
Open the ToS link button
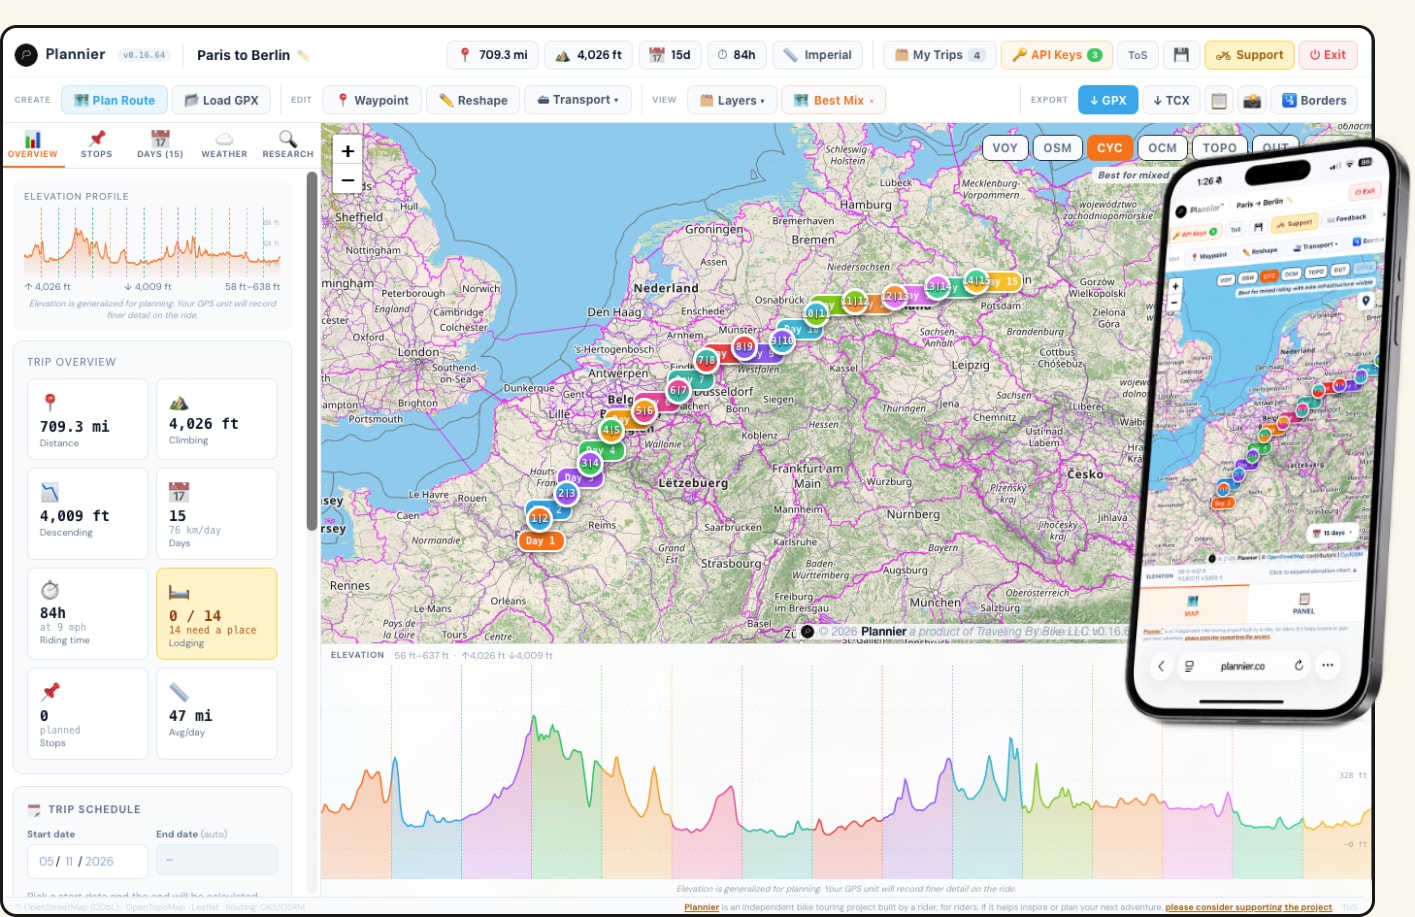(1138, 55)
